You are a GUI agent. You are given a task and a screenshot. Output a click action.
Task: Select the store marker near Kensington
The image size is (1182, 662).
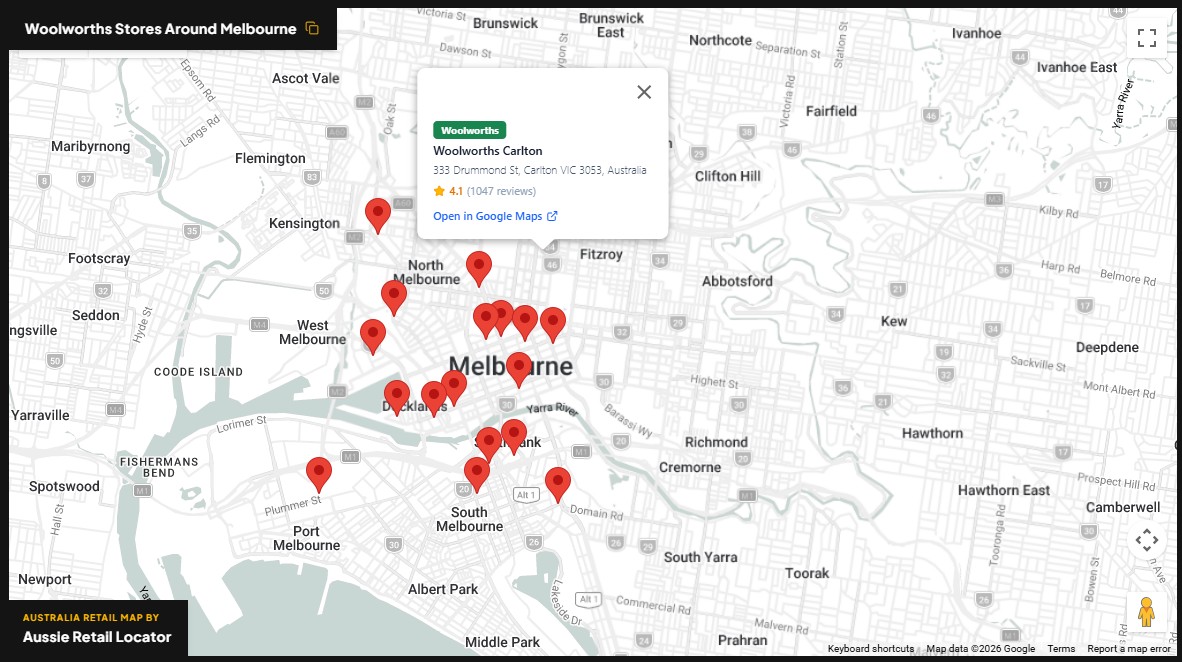378,216
